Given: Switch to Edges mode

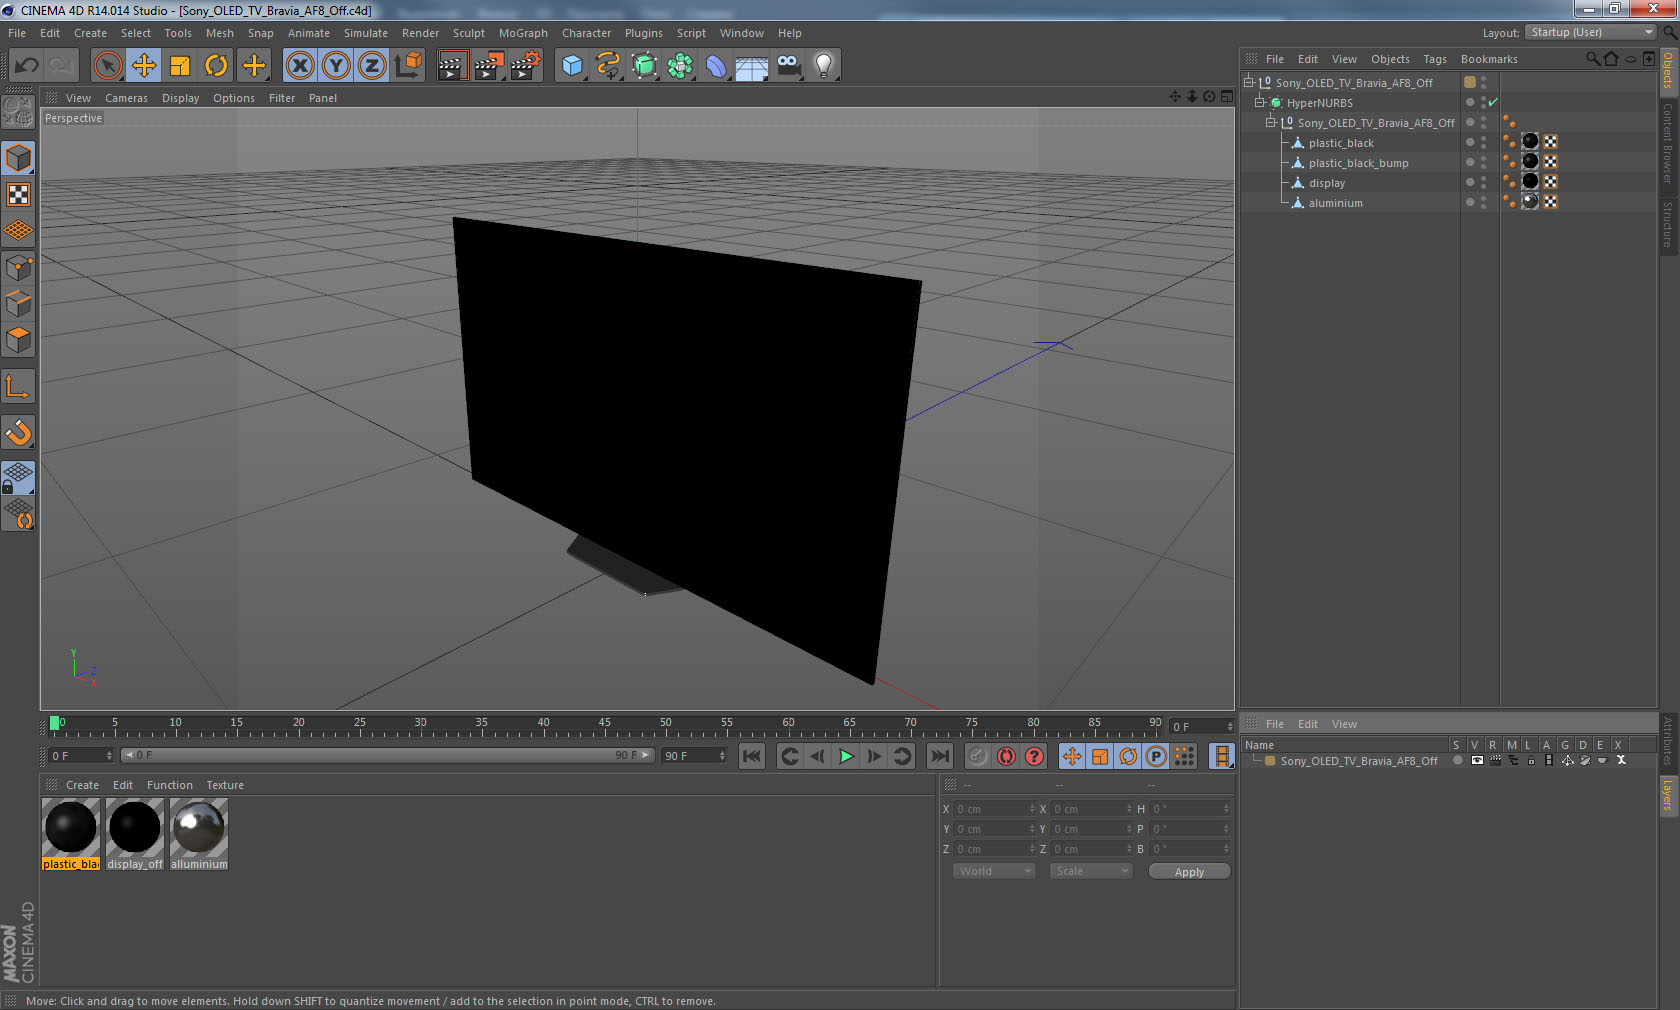Looking at the screenshot, I should point(18,303).
